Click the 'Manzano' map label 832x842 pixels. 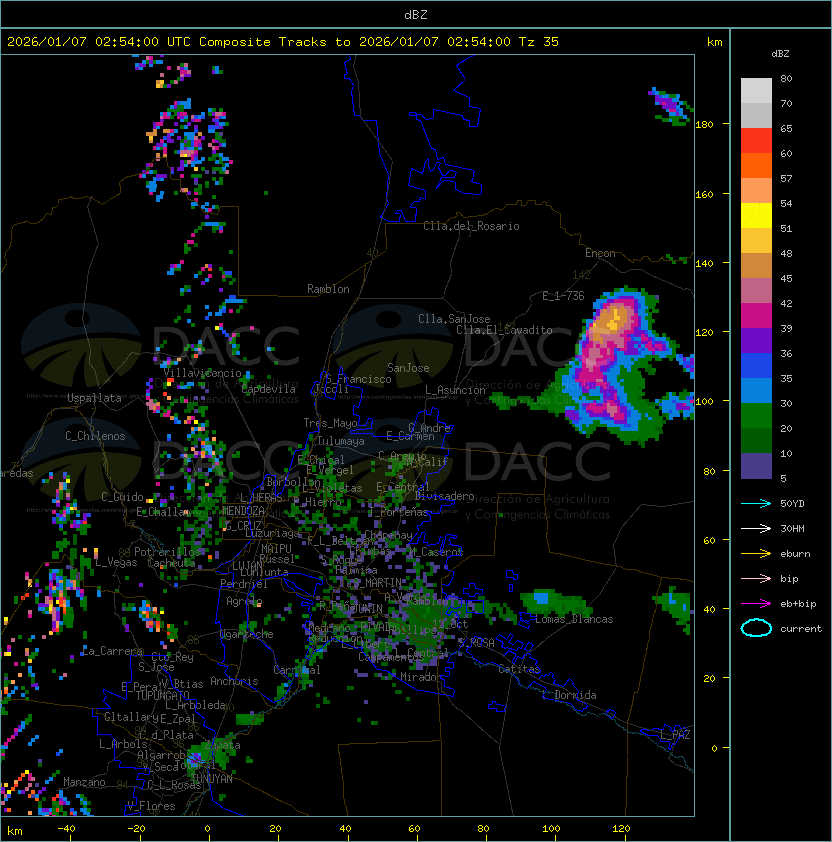tap(84, 782)
